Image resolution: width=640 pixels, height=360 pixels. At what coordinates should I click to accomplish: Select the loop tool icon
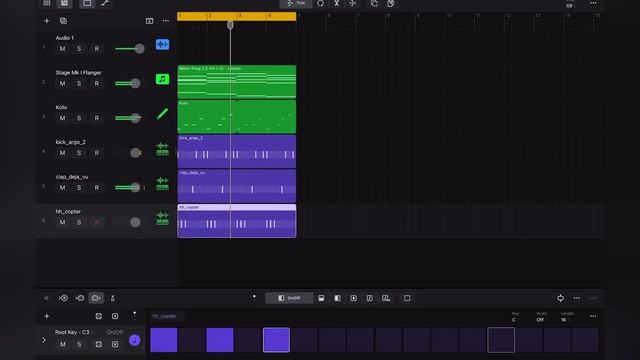pos(320,3)
